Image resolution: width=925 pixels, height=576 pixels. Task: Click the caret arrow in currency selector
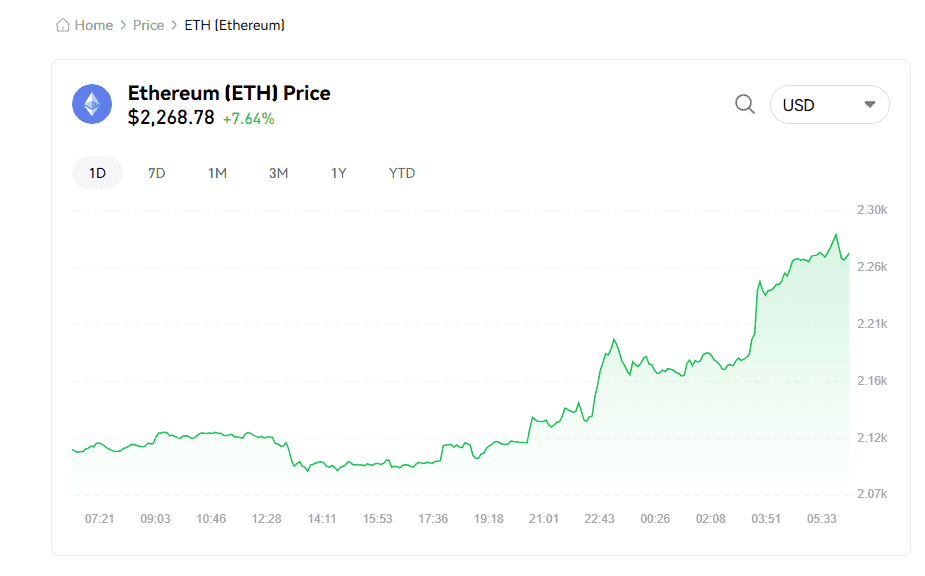(x=870, y=104)
